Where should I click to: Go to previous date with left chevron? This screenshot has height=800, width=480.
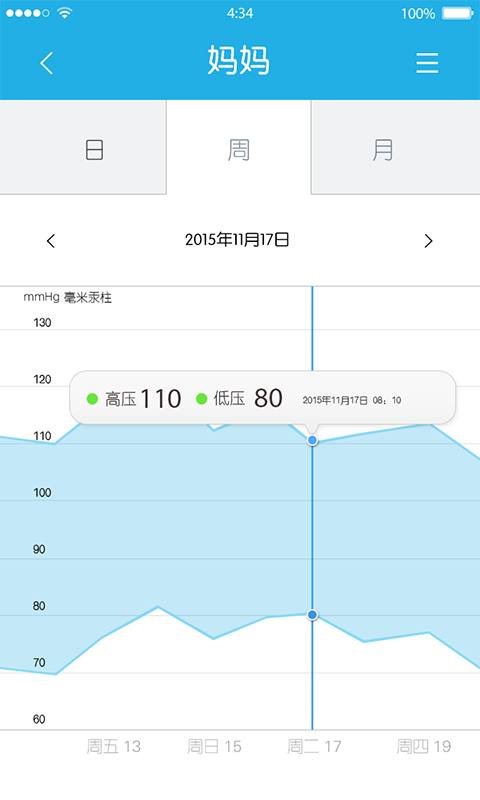tap(50, 241)
